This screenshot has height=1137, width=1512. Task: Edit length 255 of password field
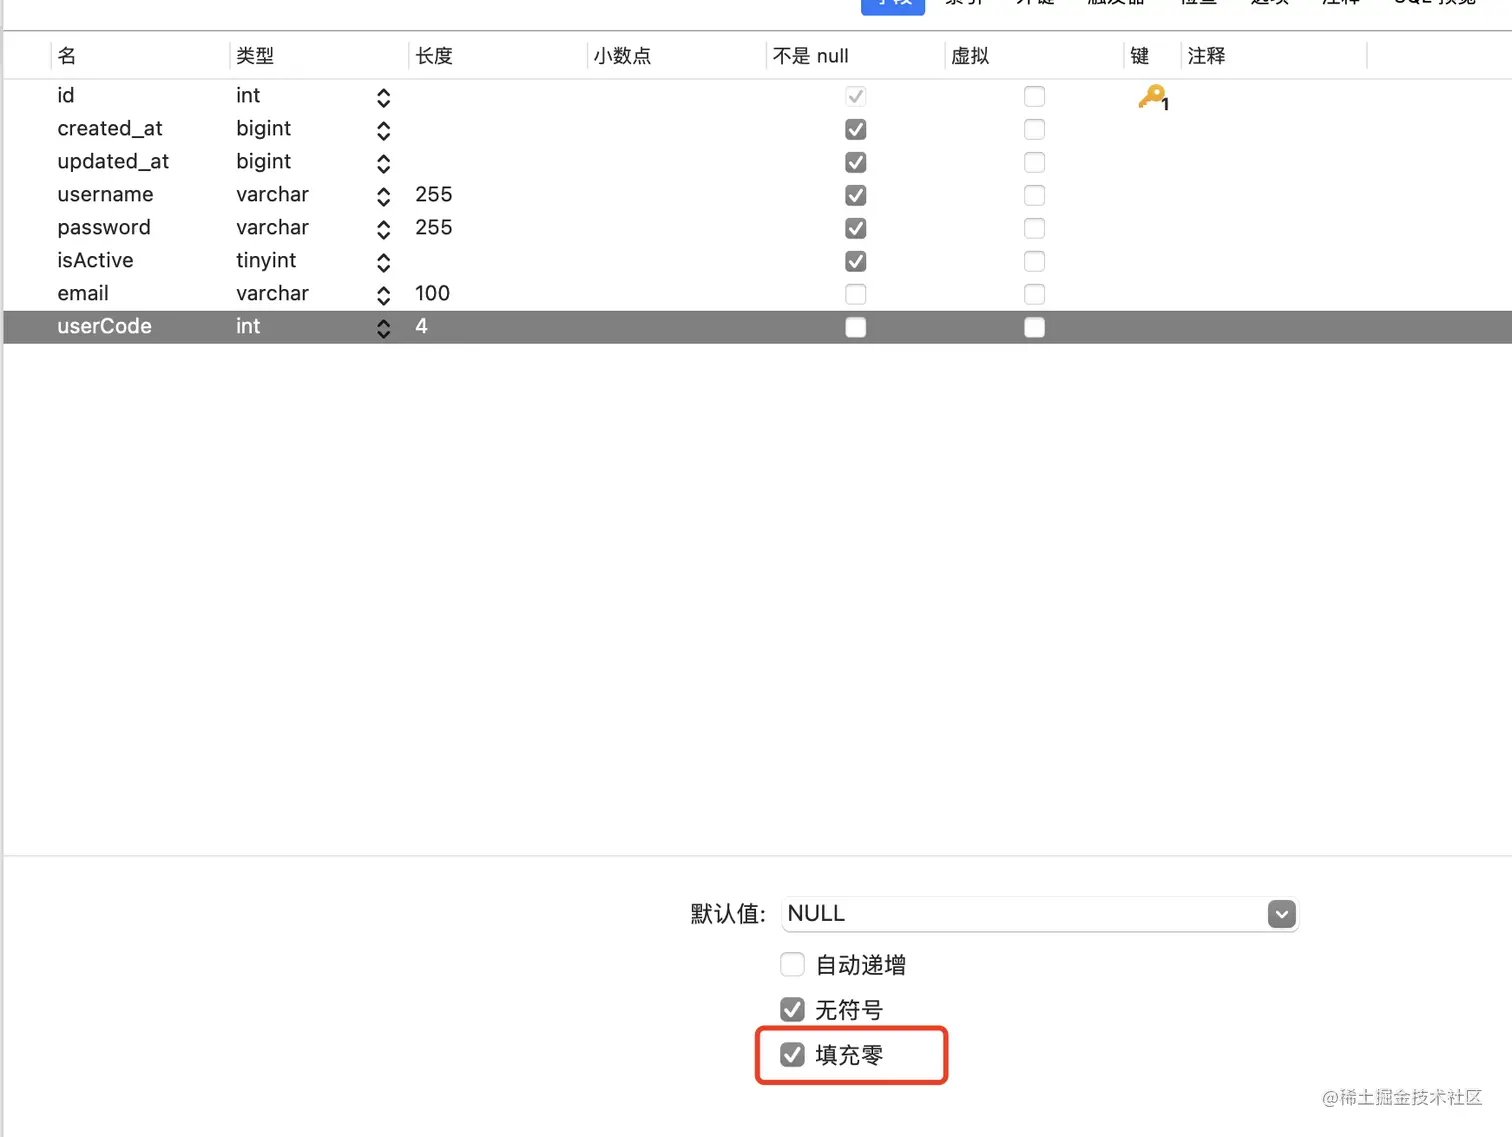pos(434,227)
